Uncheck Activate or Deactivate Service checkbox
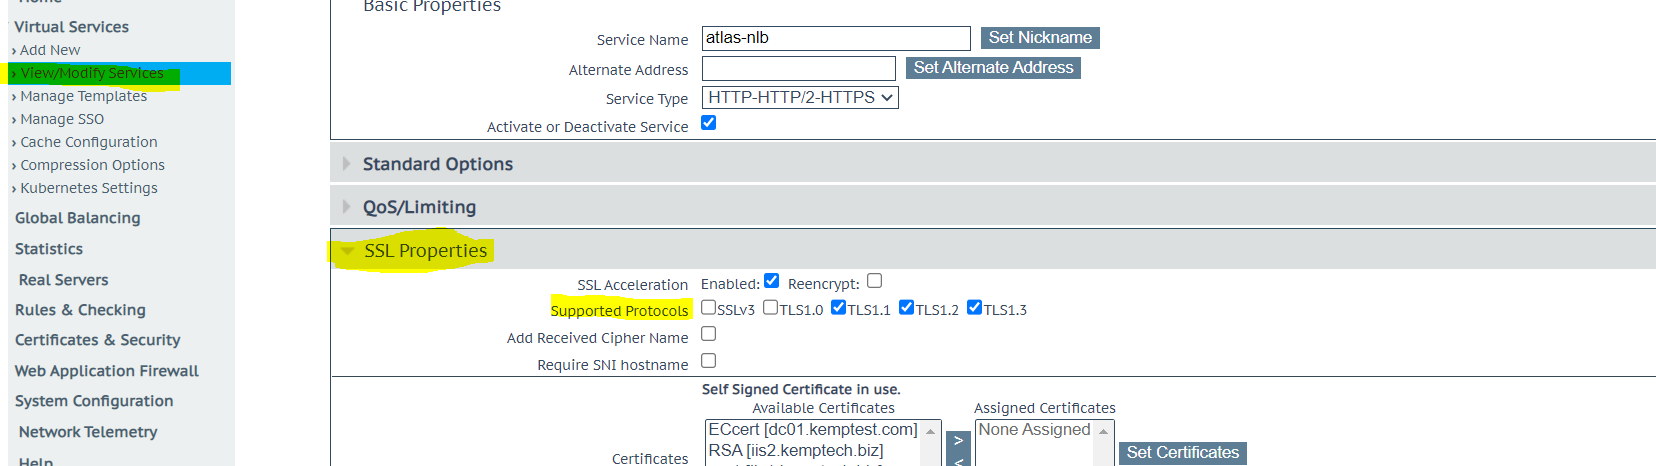Screen dimensions: 1656x466 [x=709, y=123]
